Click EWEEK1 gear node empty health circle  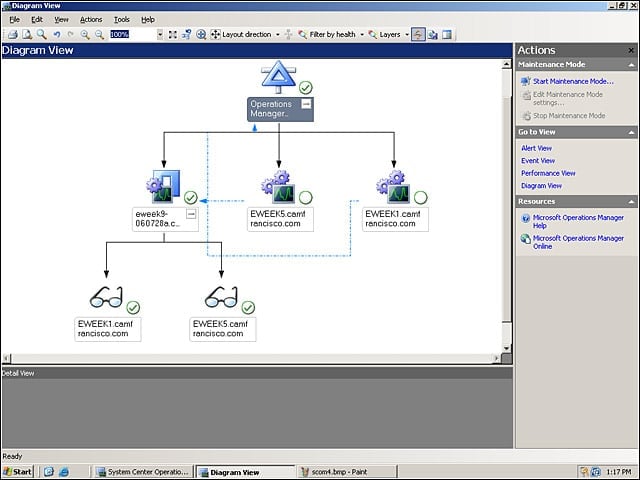pos(421,198)
